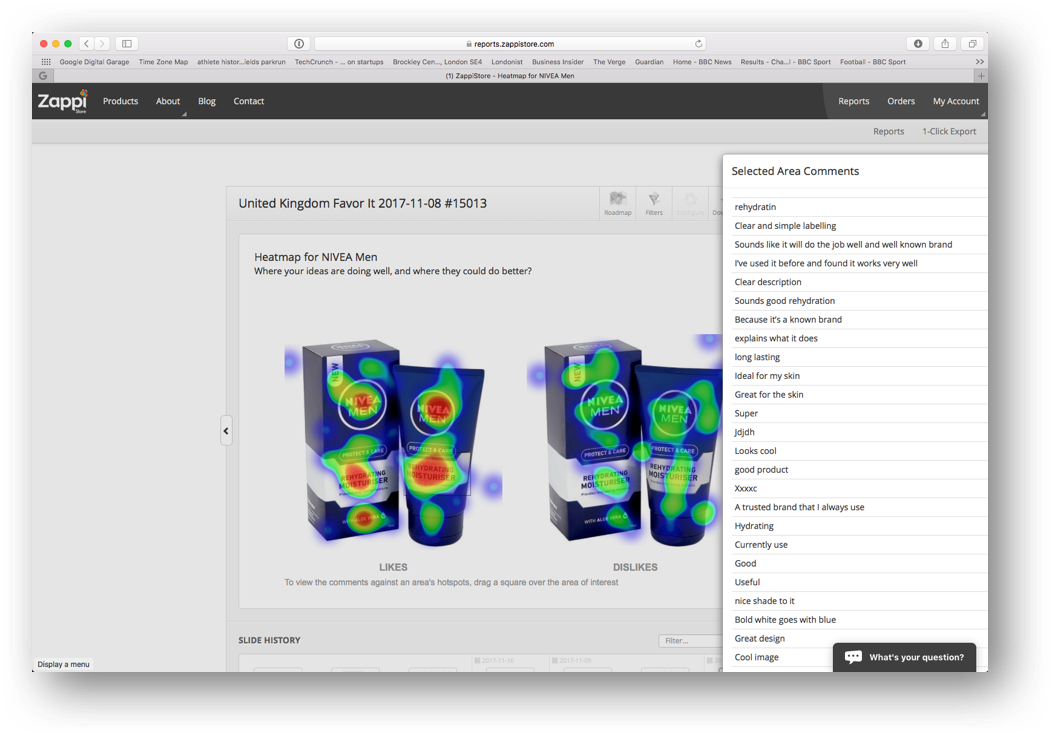Click the browser Downloads icon

click(917, 43)
